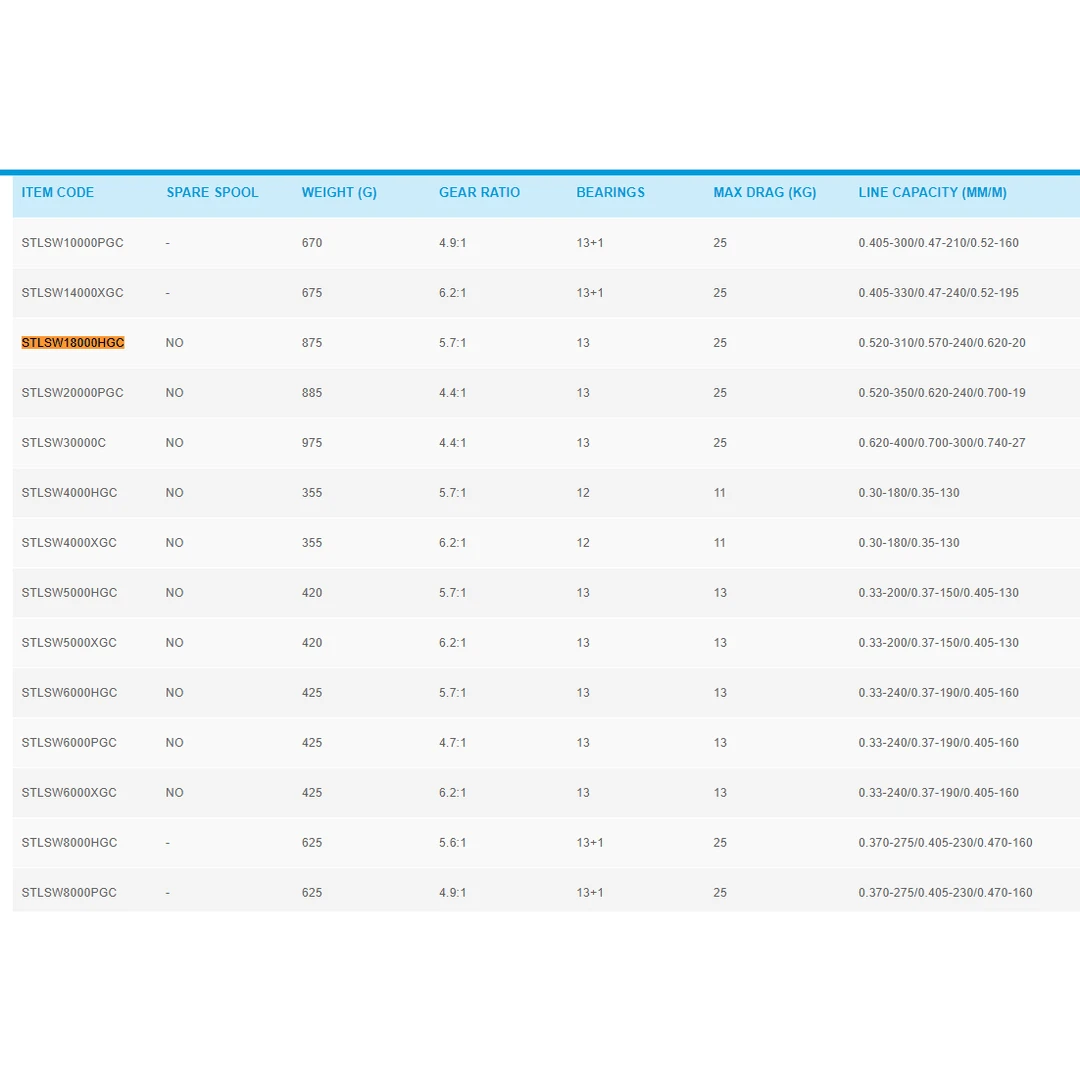
Task: Select the STLSW6000PGC item code
Action: pyautogui.click(x=69, y=743)
